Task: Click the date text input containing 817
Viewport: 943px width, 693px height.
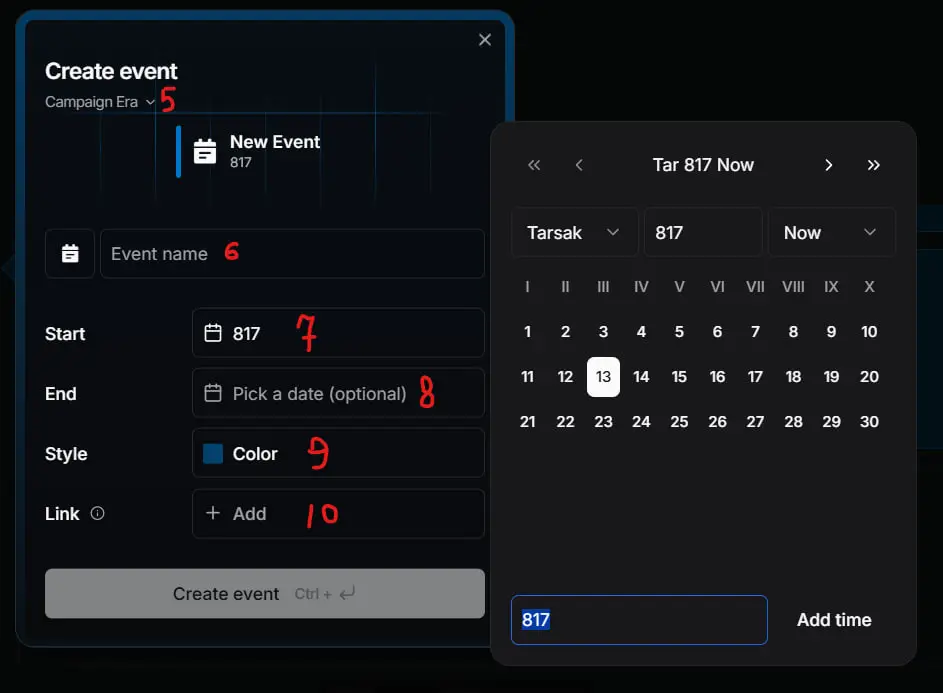Action: click(x=639, y=620)
